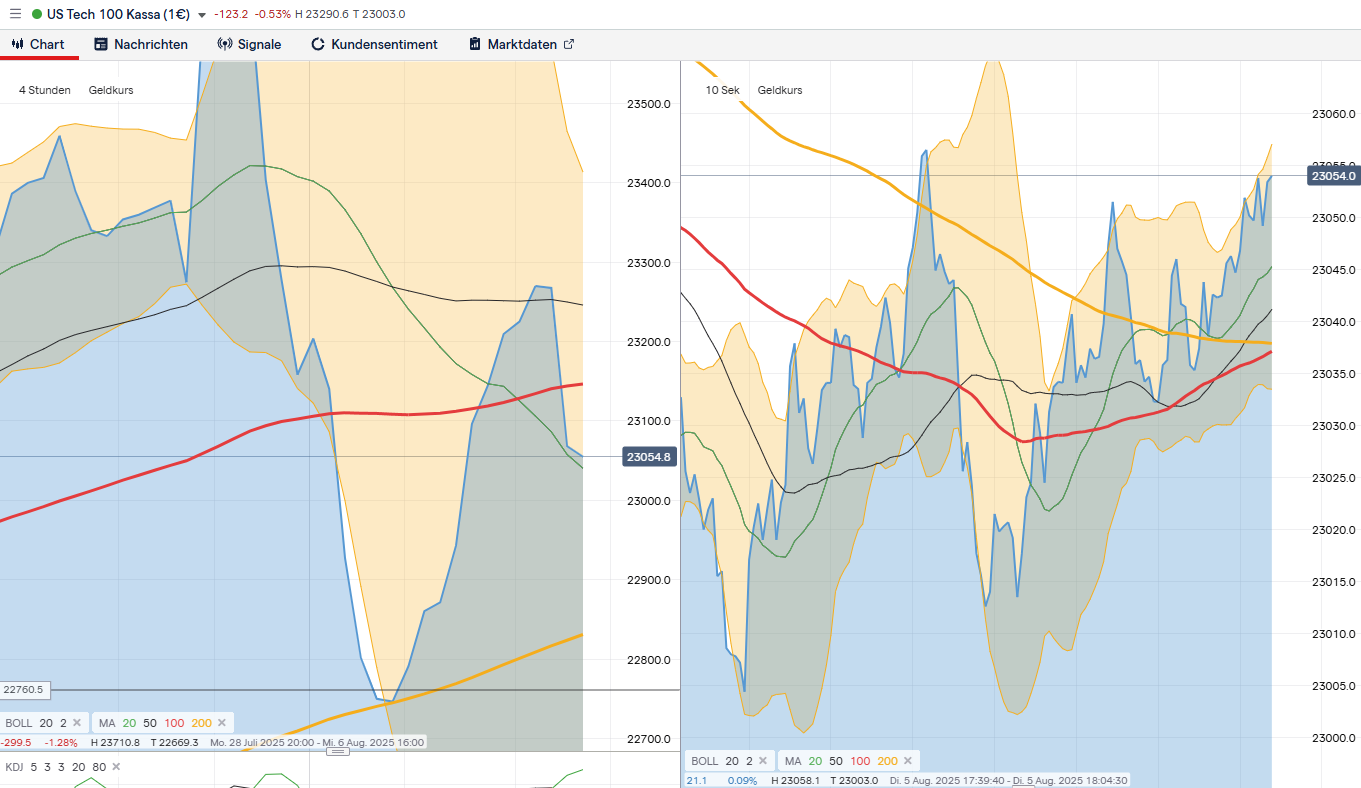Select the red MA 100 value in left chart
The width and height of the screenshot is (1361, 788).
pos(175,722)
